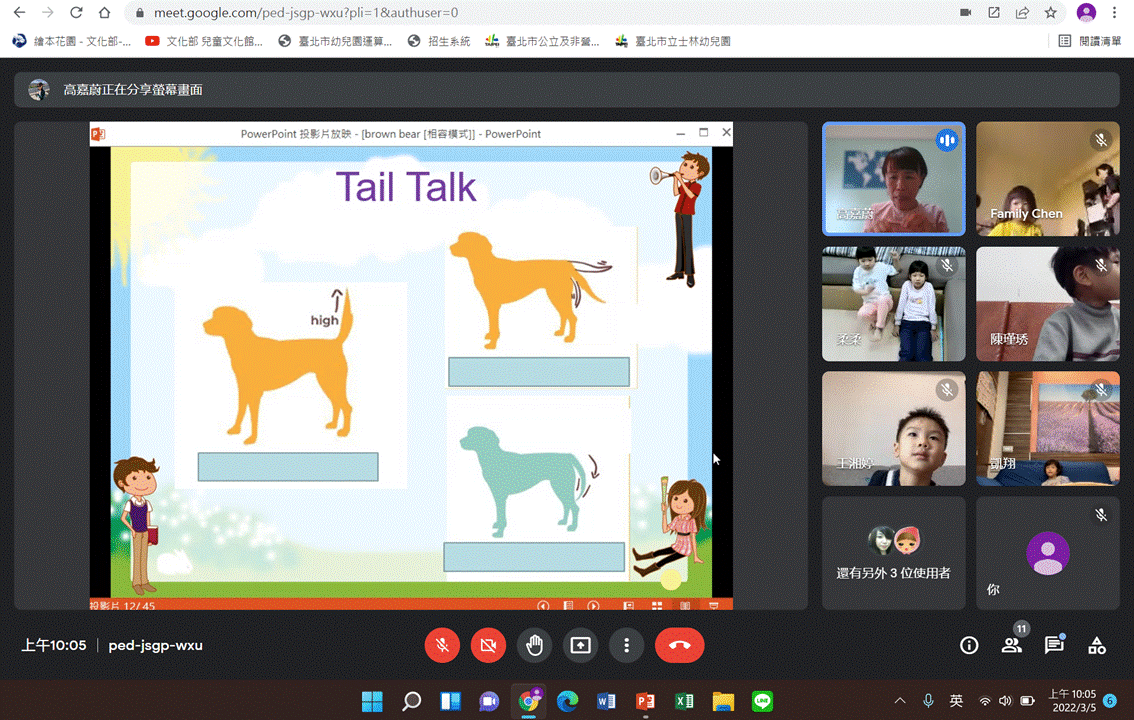Click the present screen button

coord(580,646)
